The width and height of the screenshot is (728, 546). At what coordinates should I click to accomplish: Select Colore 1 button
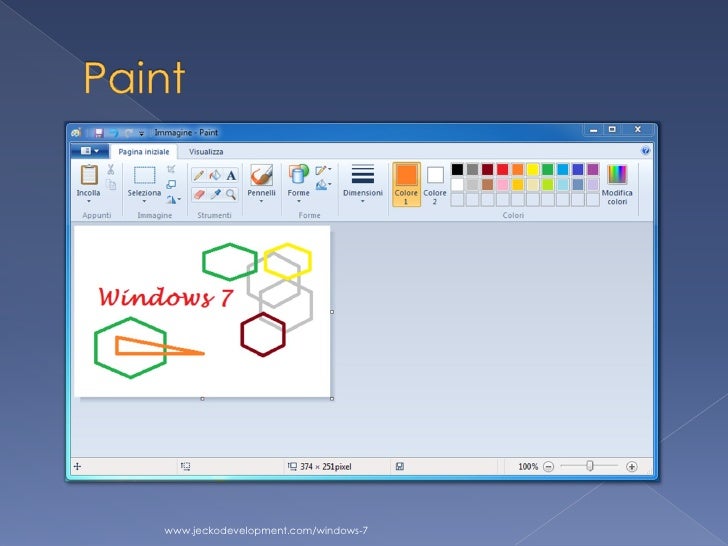406,184
